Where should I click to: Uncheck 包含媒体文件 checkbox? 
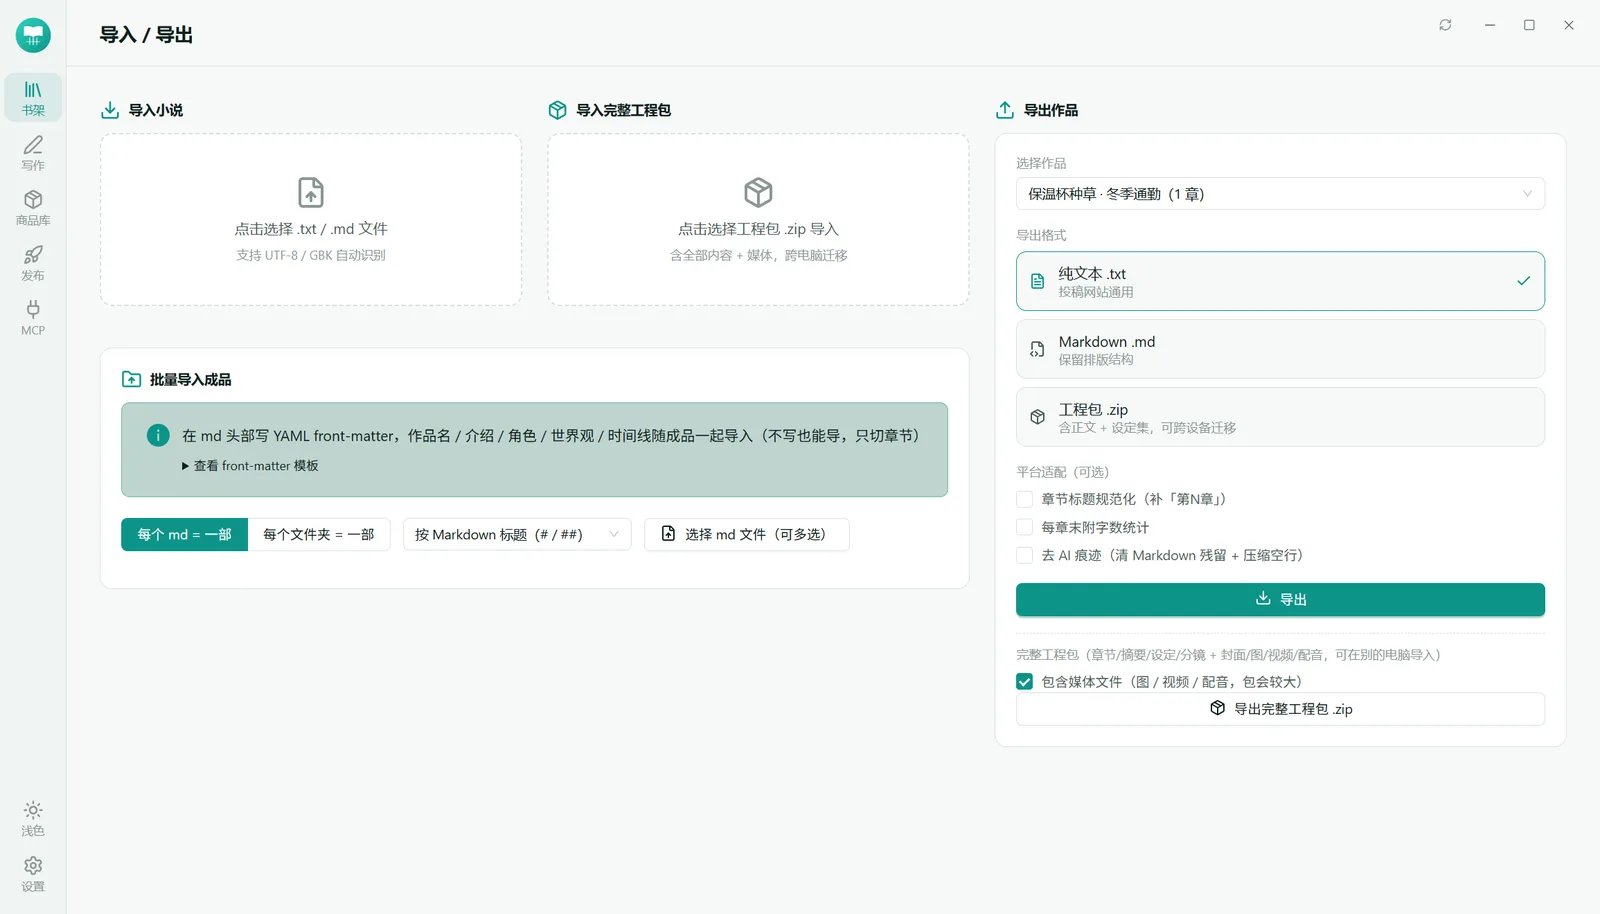click(x=1024, y=682)
